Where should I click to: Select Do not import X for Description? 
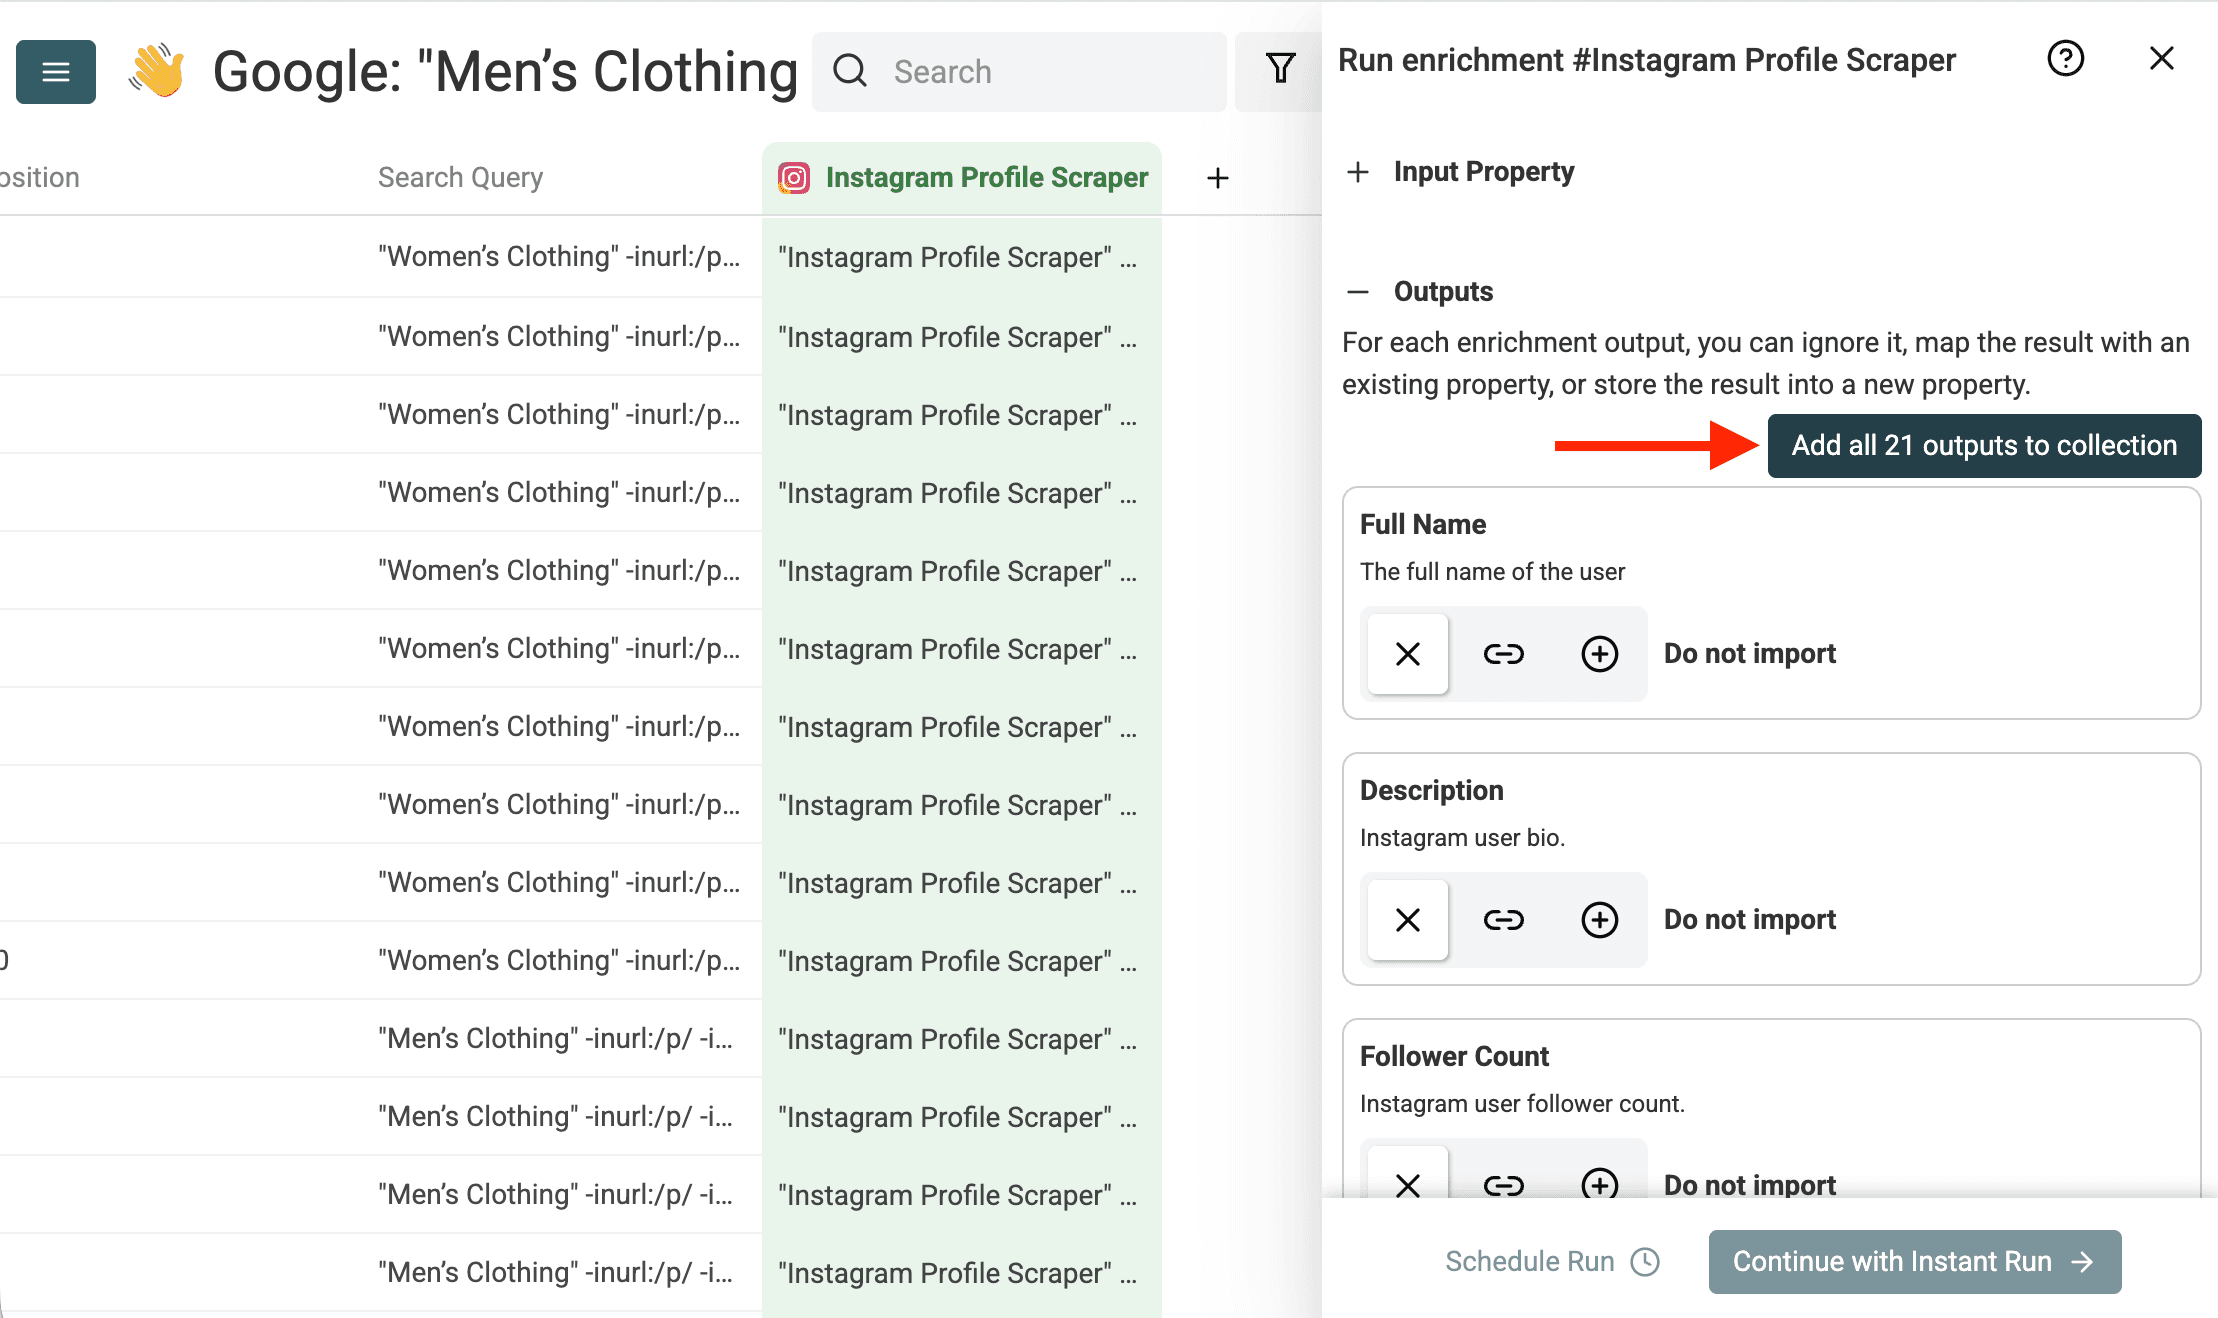coord(1408,920)
